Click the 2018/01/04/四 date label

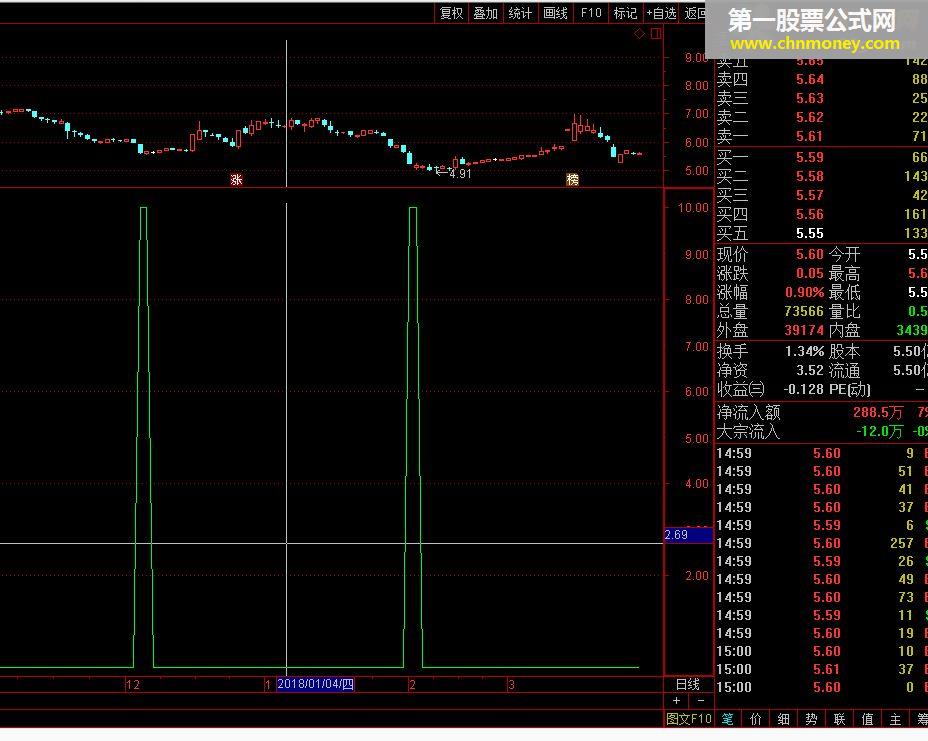coord(315,684)
